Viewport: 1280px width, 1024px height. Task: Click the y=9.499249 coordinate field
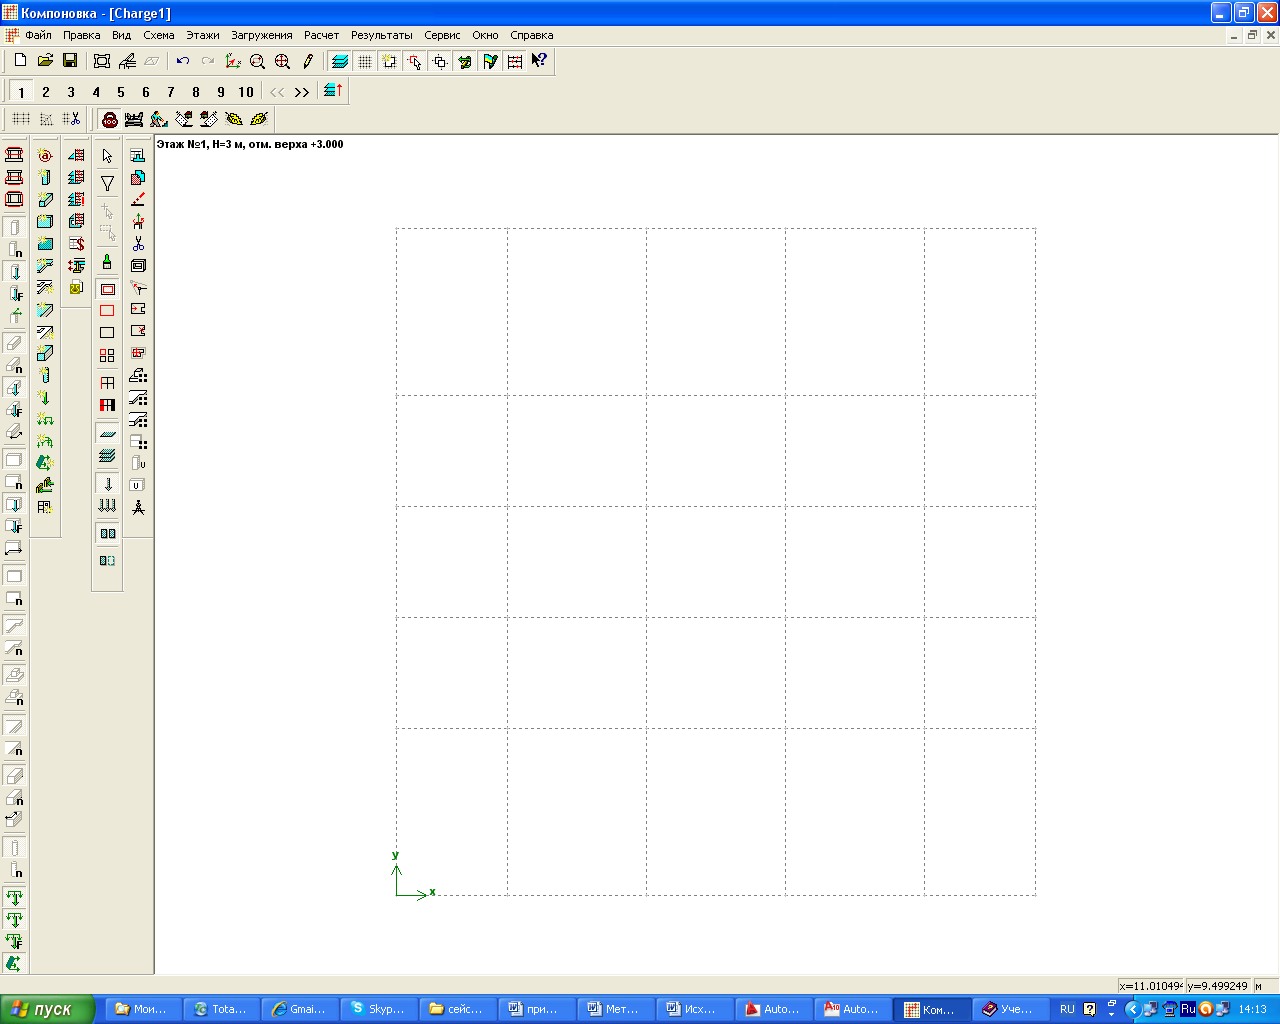[x=1218, y=986]
